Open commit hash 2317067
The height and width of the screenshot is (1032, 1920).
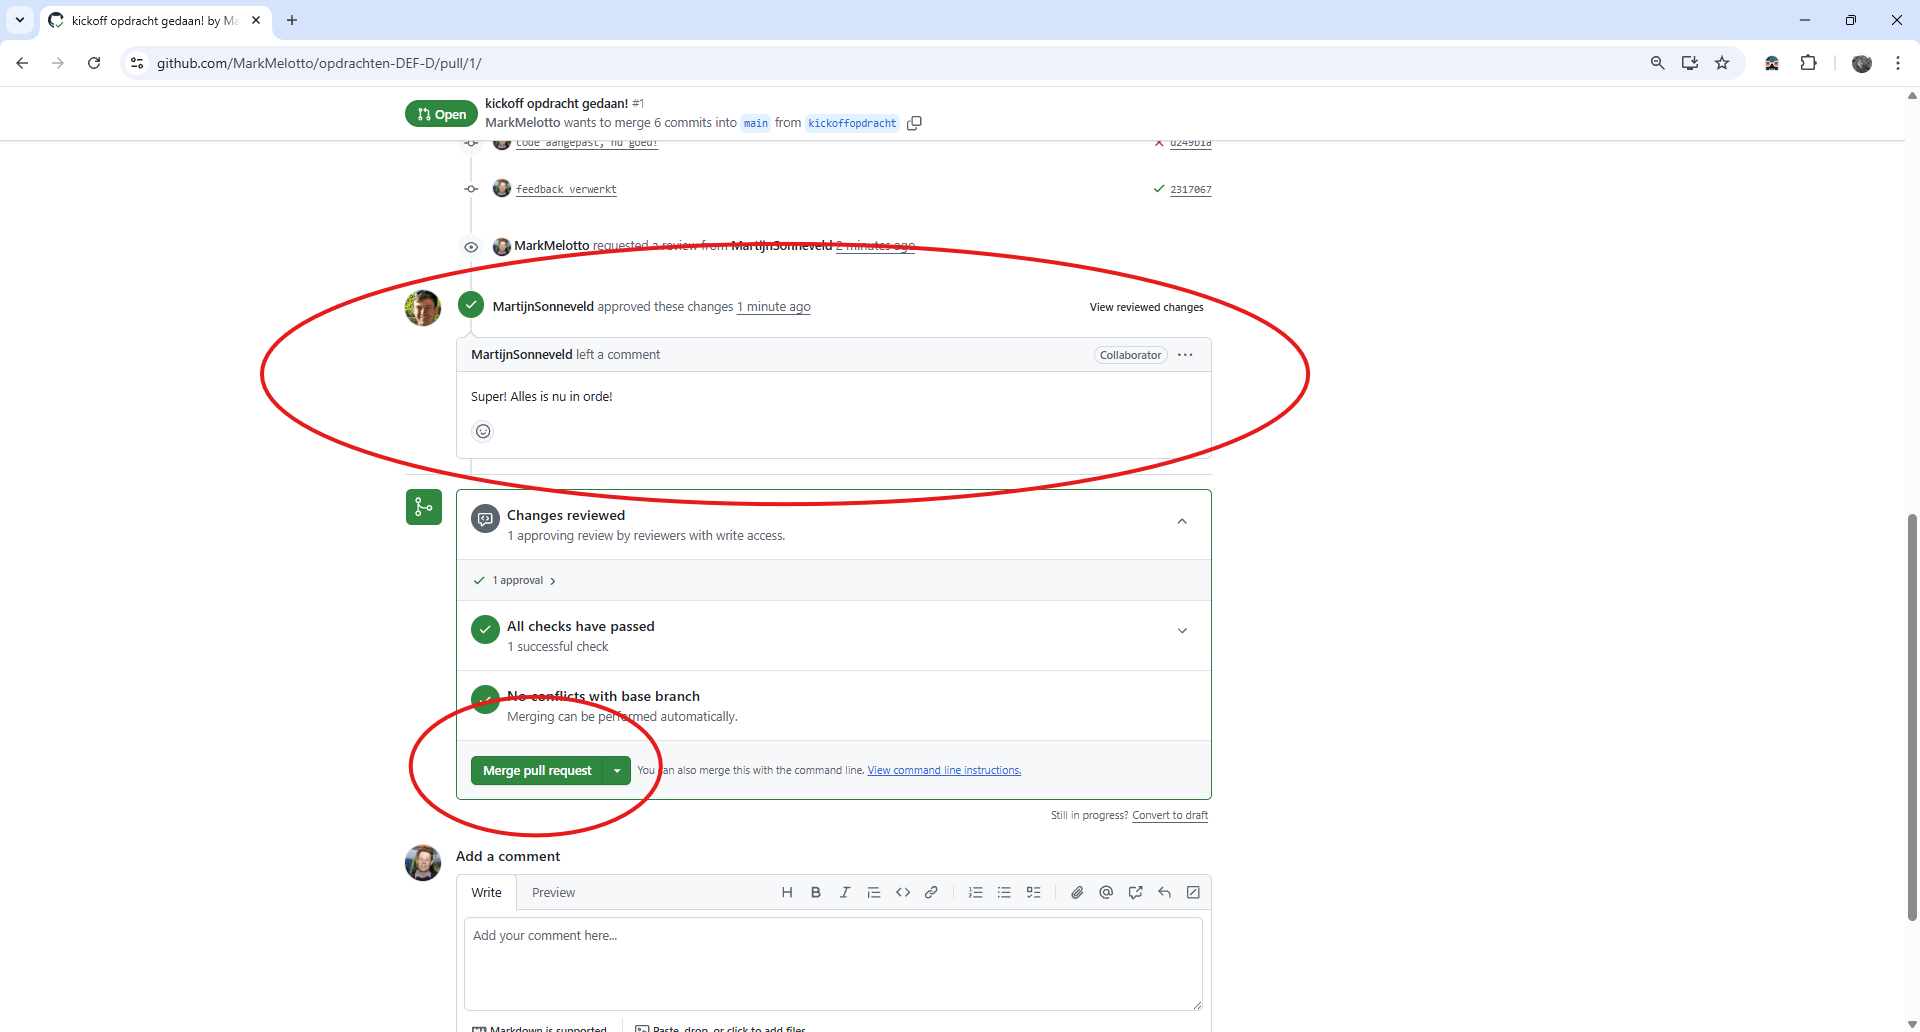pos(1191,189)
